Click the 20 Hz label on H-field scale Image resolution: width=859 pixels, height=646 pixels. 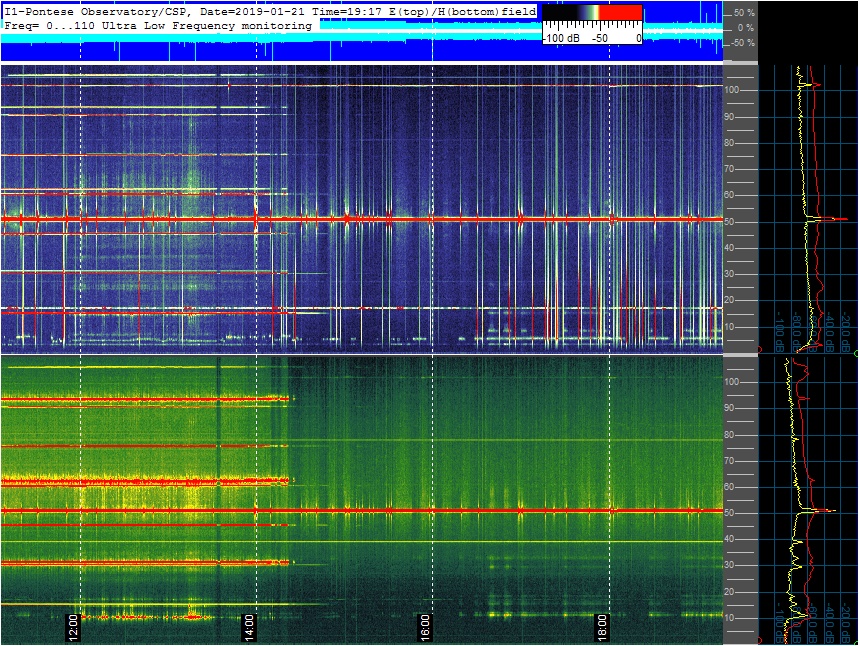(x=729, y=592)
